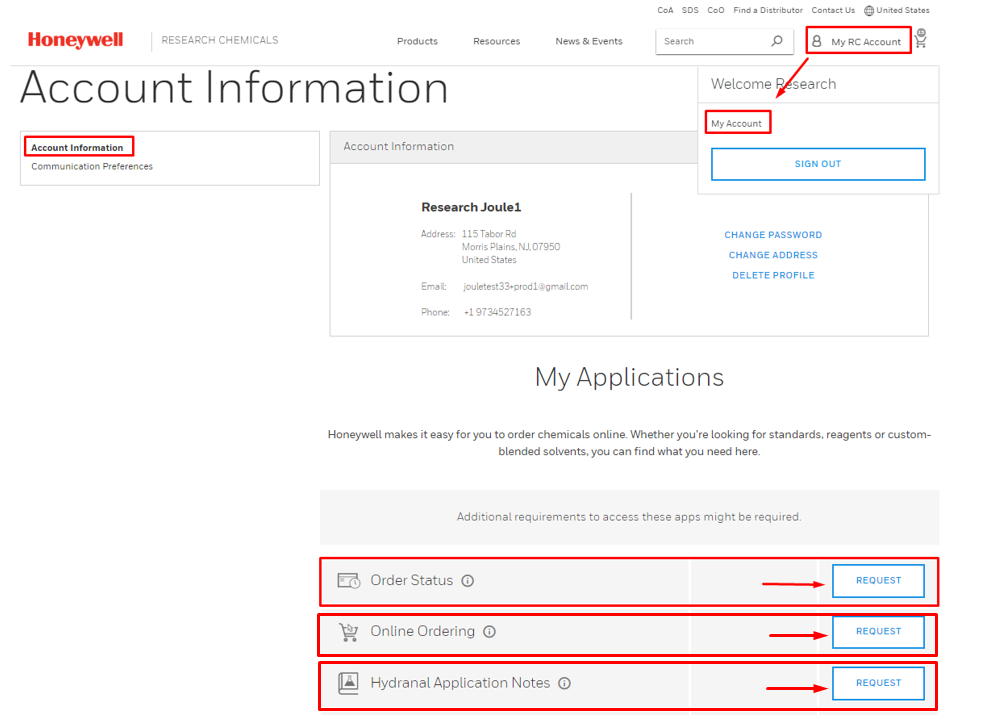Expand the Products menu
This screenshot has height=720, width=992.
[417, 41]
